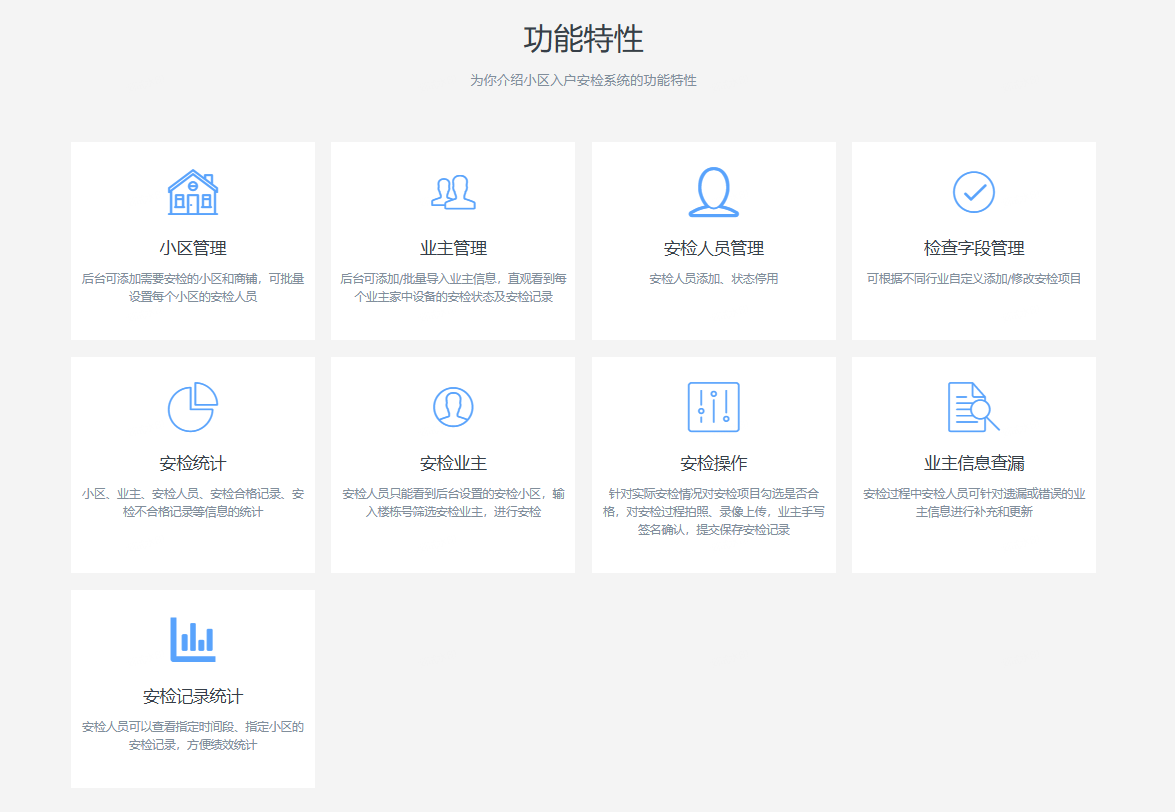Click the 功能特性 page heading
The height and width of the screenshot is (812, 1175).
pyautogui.click(x=587, y=40)
